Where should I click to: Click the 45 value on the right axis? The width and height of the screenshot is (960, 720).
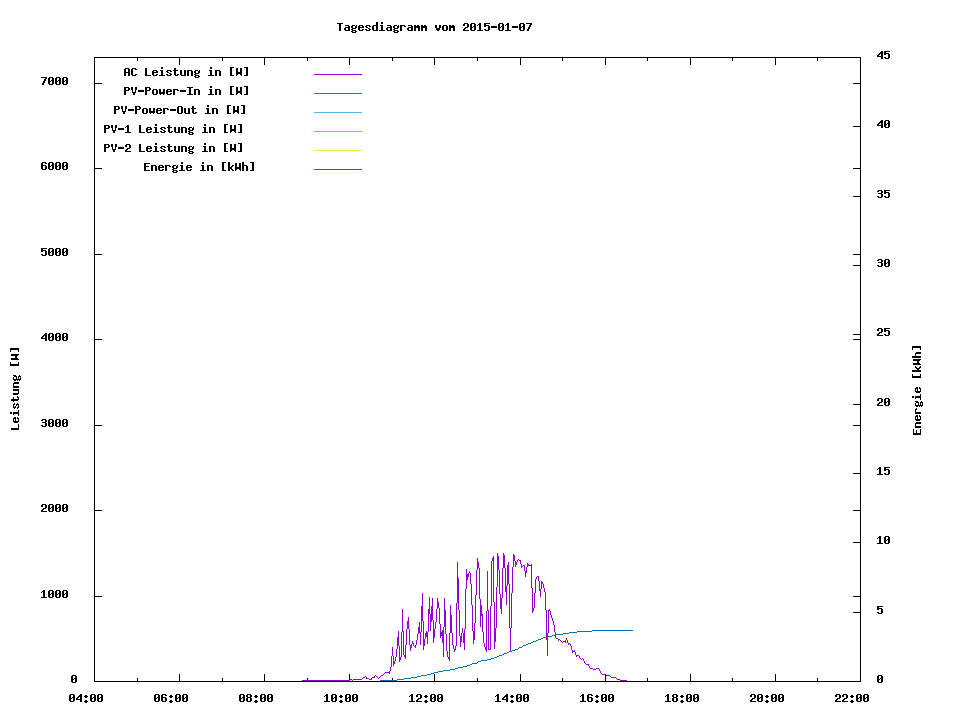(884, 55)
